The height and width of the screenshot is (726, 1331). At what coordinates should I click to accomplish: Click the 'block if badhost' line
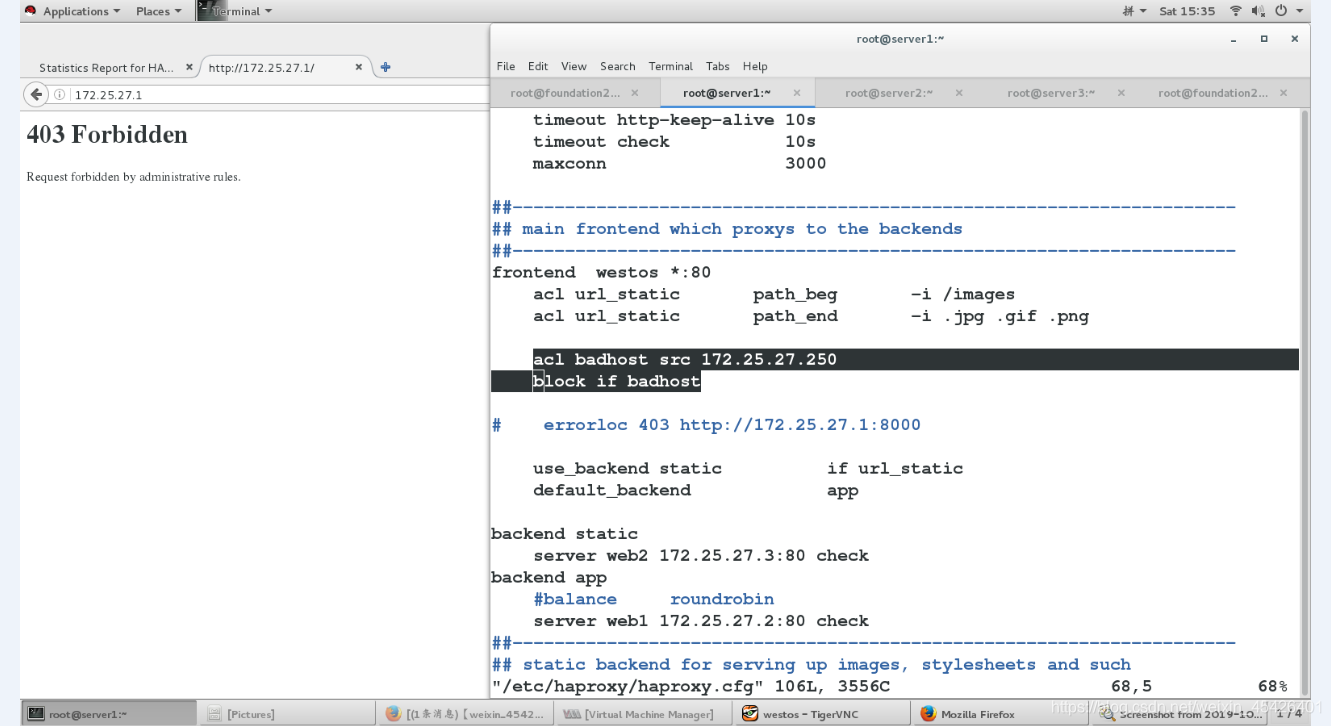point(616,381)
